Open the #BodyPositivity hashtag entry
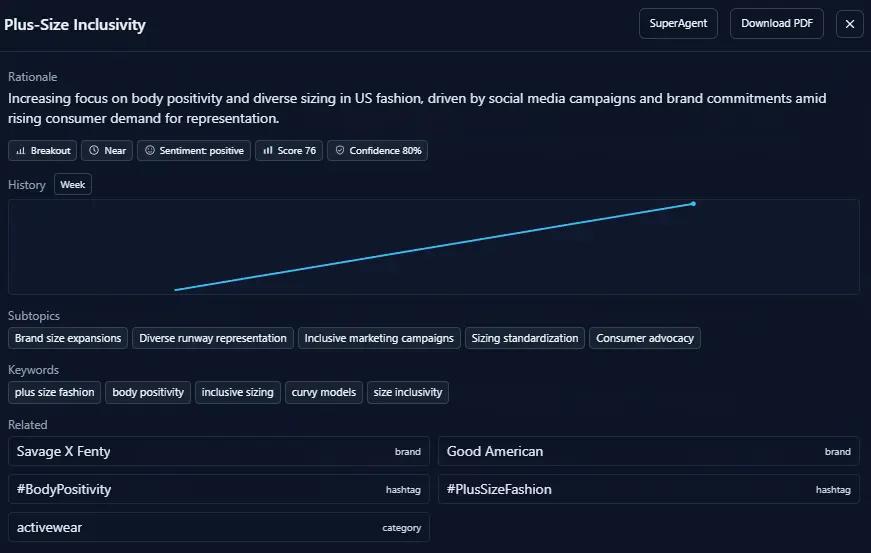This screenshot has height=553, width=871. [219, 489]
